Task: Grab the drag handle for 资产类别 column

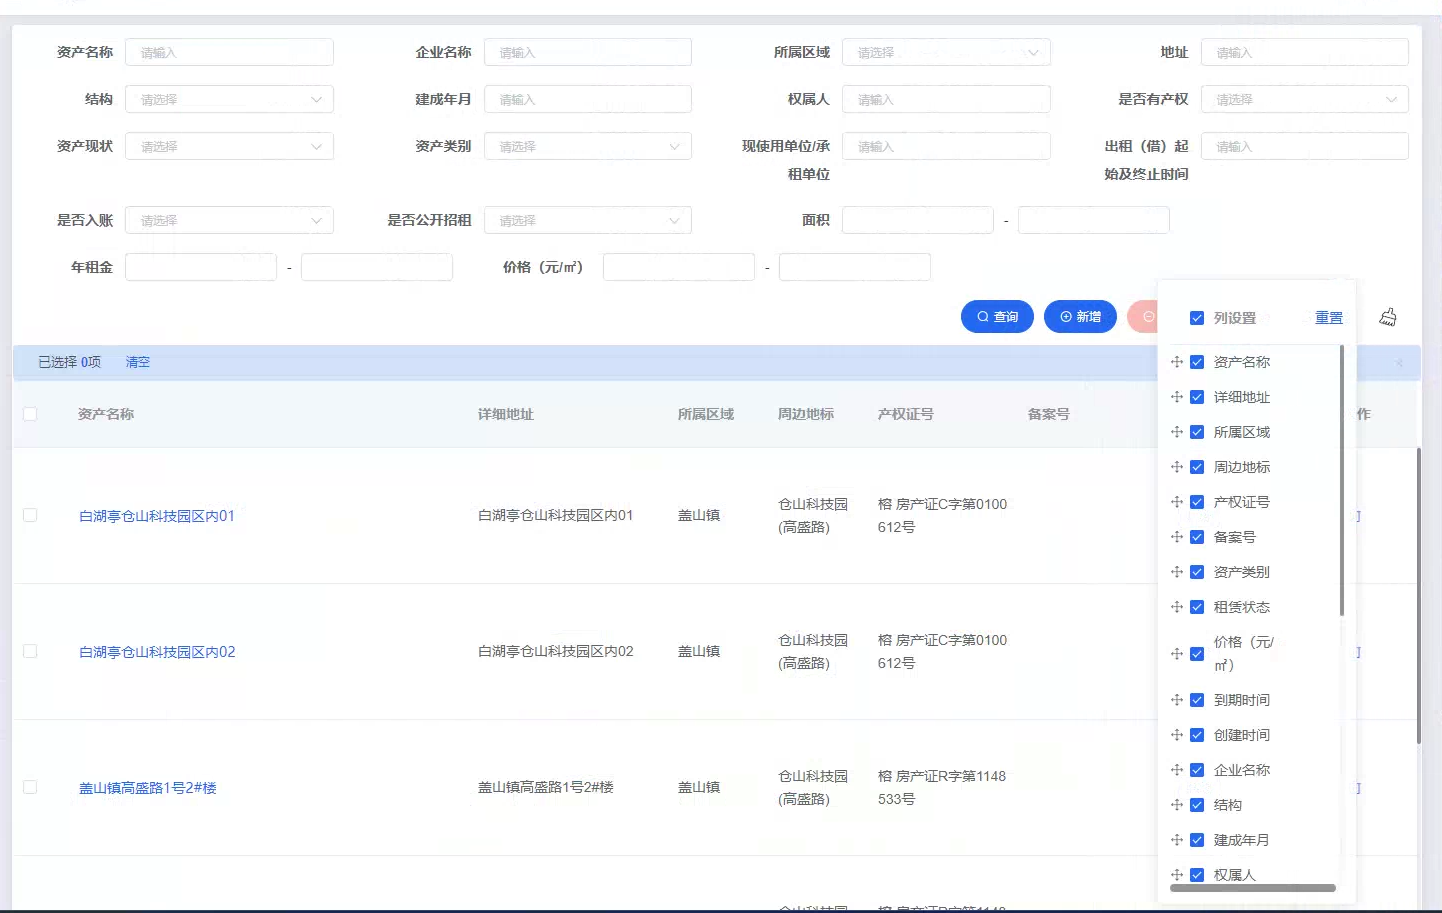Action: [x=1177, y=572]
